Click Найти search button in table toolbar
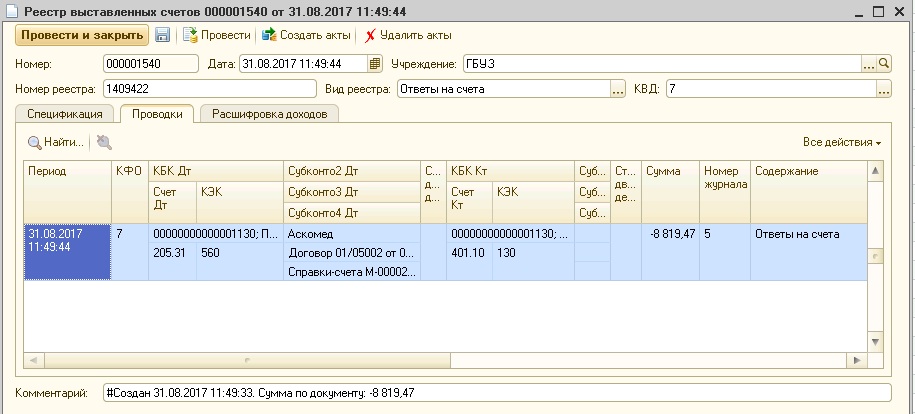The height and width of the screenshot is (414, 915). (x=57, y=143)
